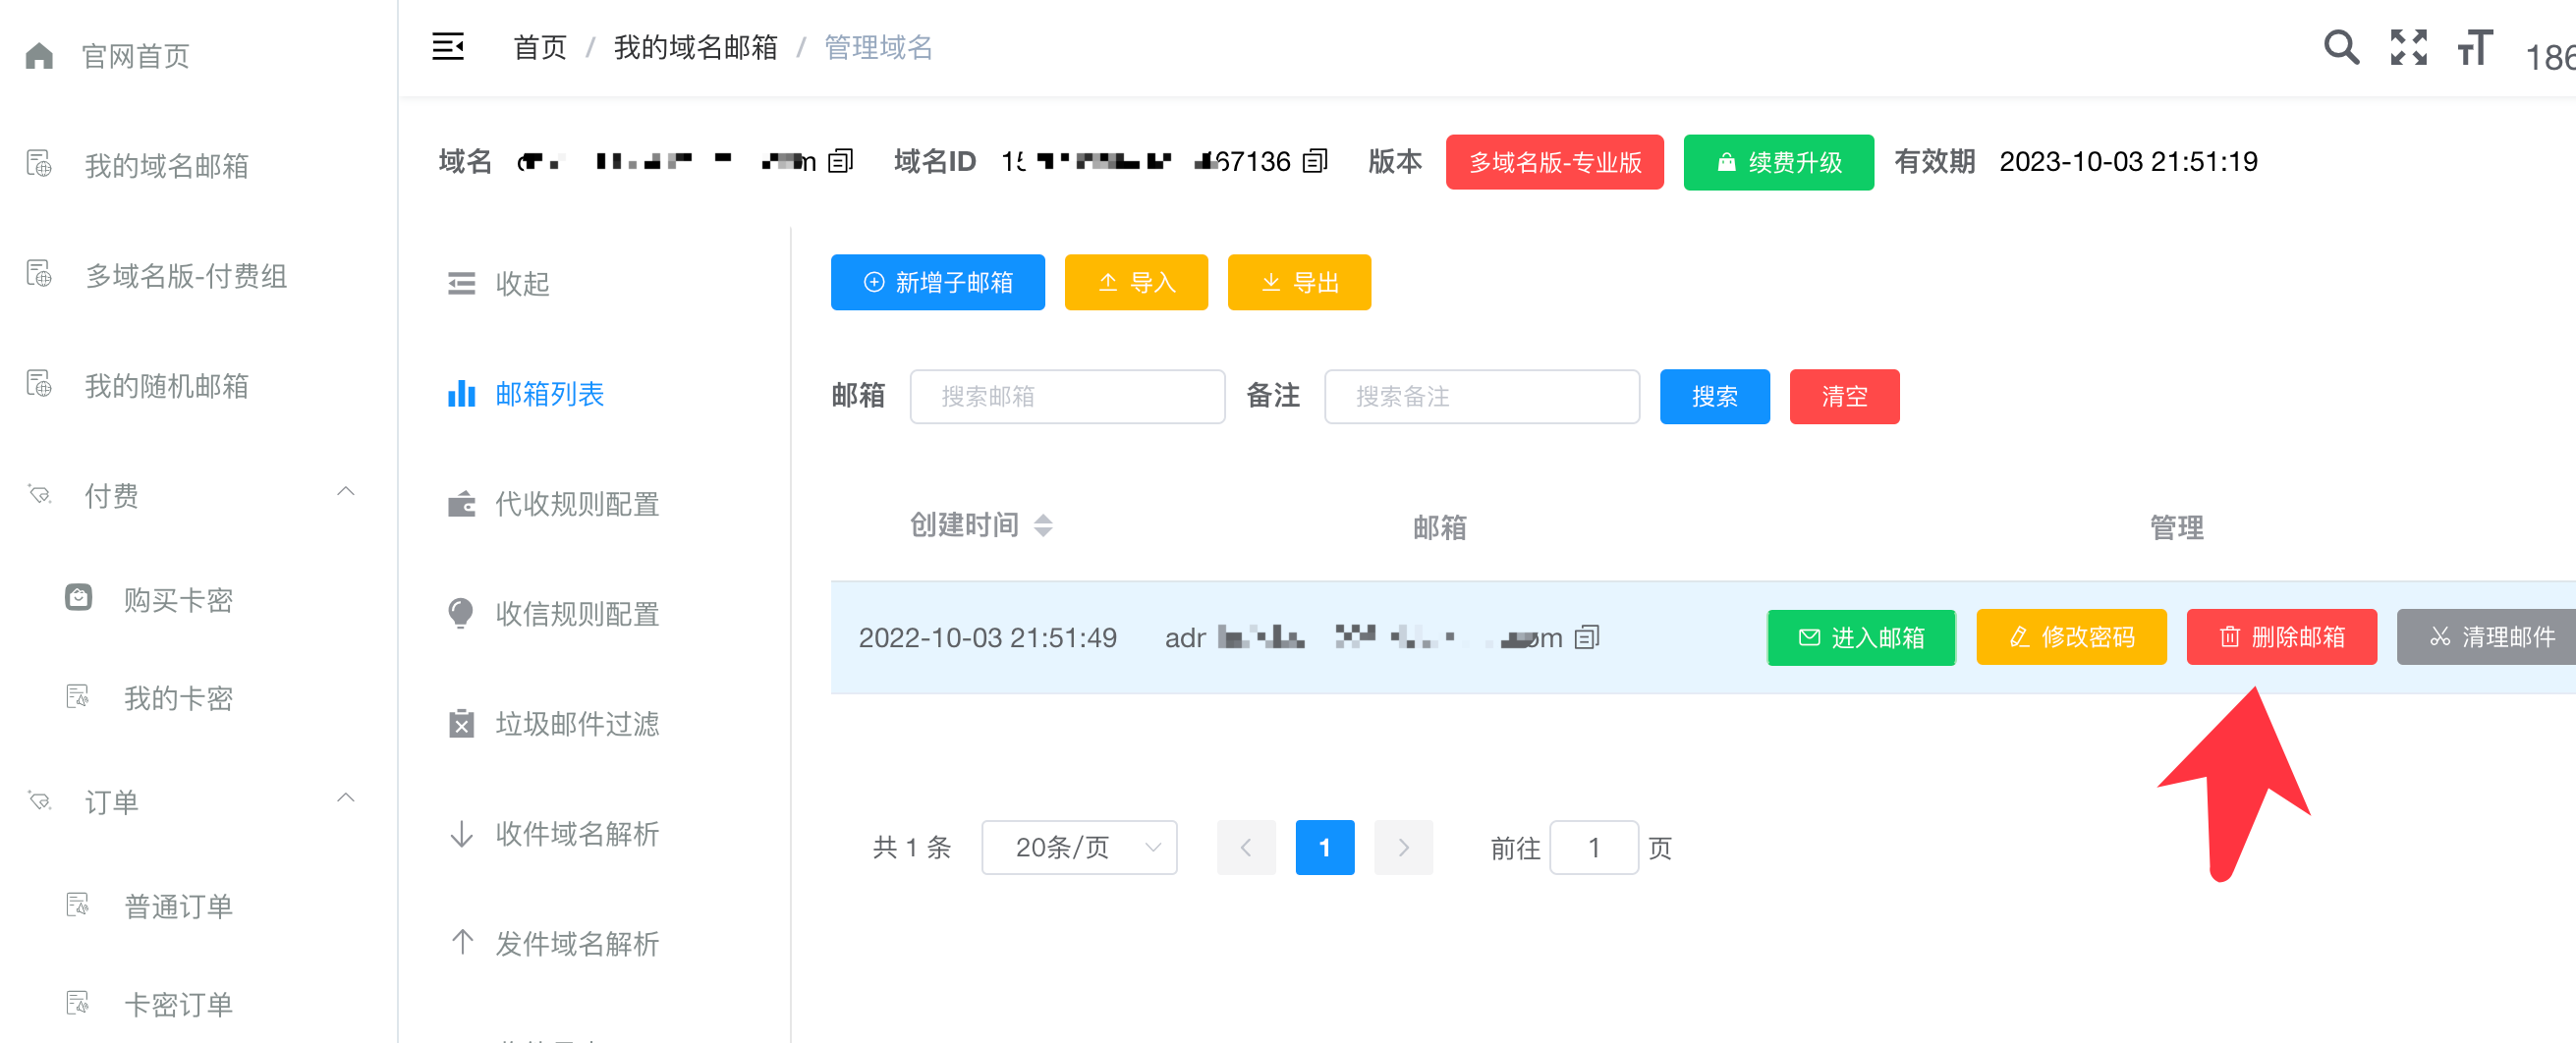Screen dimensions: 2576x1043
Task: Open 普通订单 submenu item
Action: 178,907
